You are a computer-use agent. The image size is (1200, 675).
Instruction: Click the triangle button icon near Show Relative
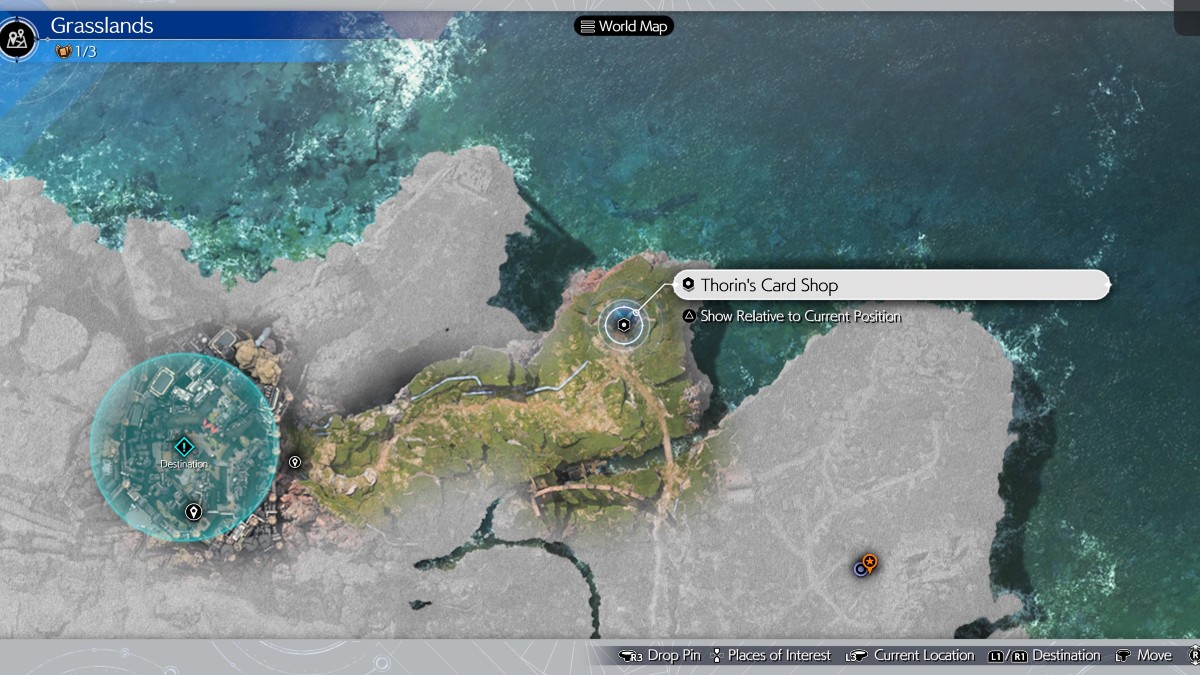click(689, 316)
